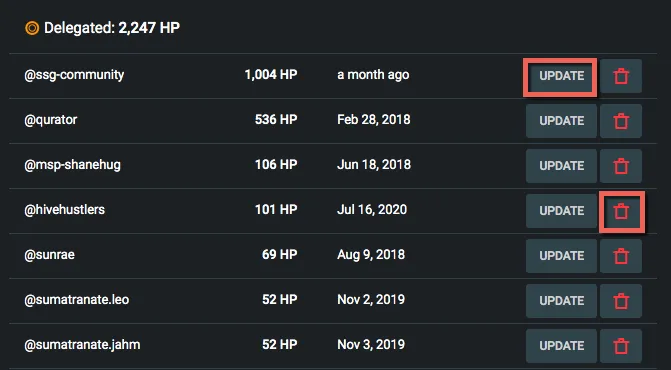This screenshot has height=370, width=671.
Task: Click UPDATE next to @hivehustlers
Action: (561, 211)
